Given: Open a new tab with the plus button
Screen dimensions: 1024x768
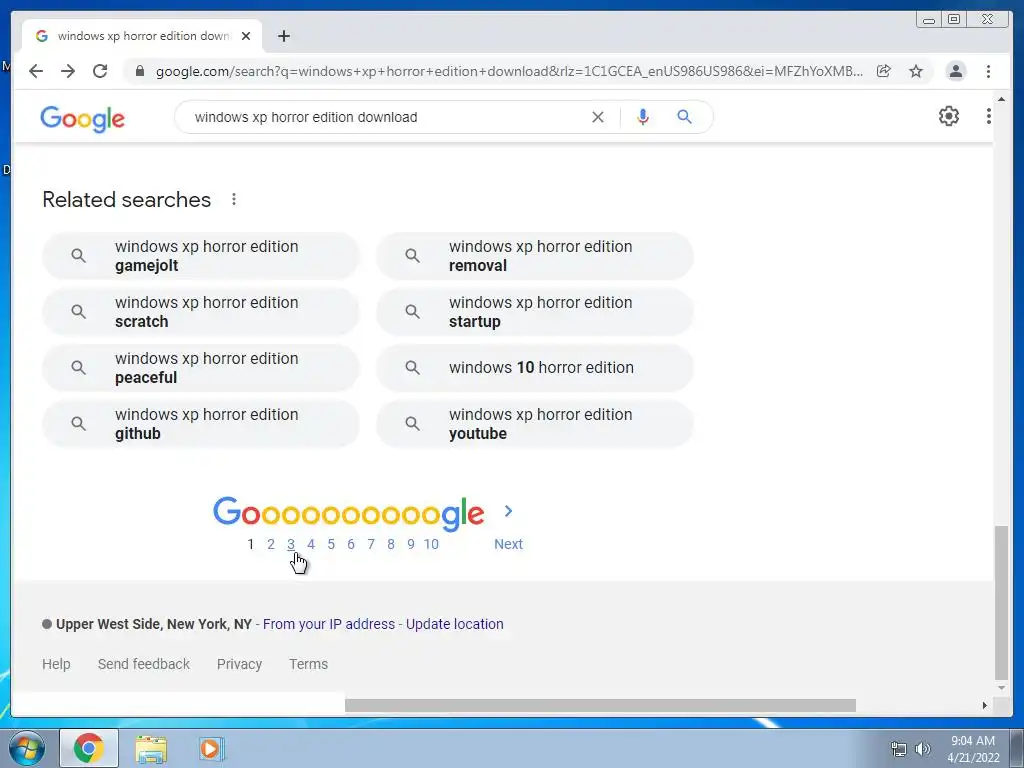Looking at the screenshot, I should click(283, 36).
